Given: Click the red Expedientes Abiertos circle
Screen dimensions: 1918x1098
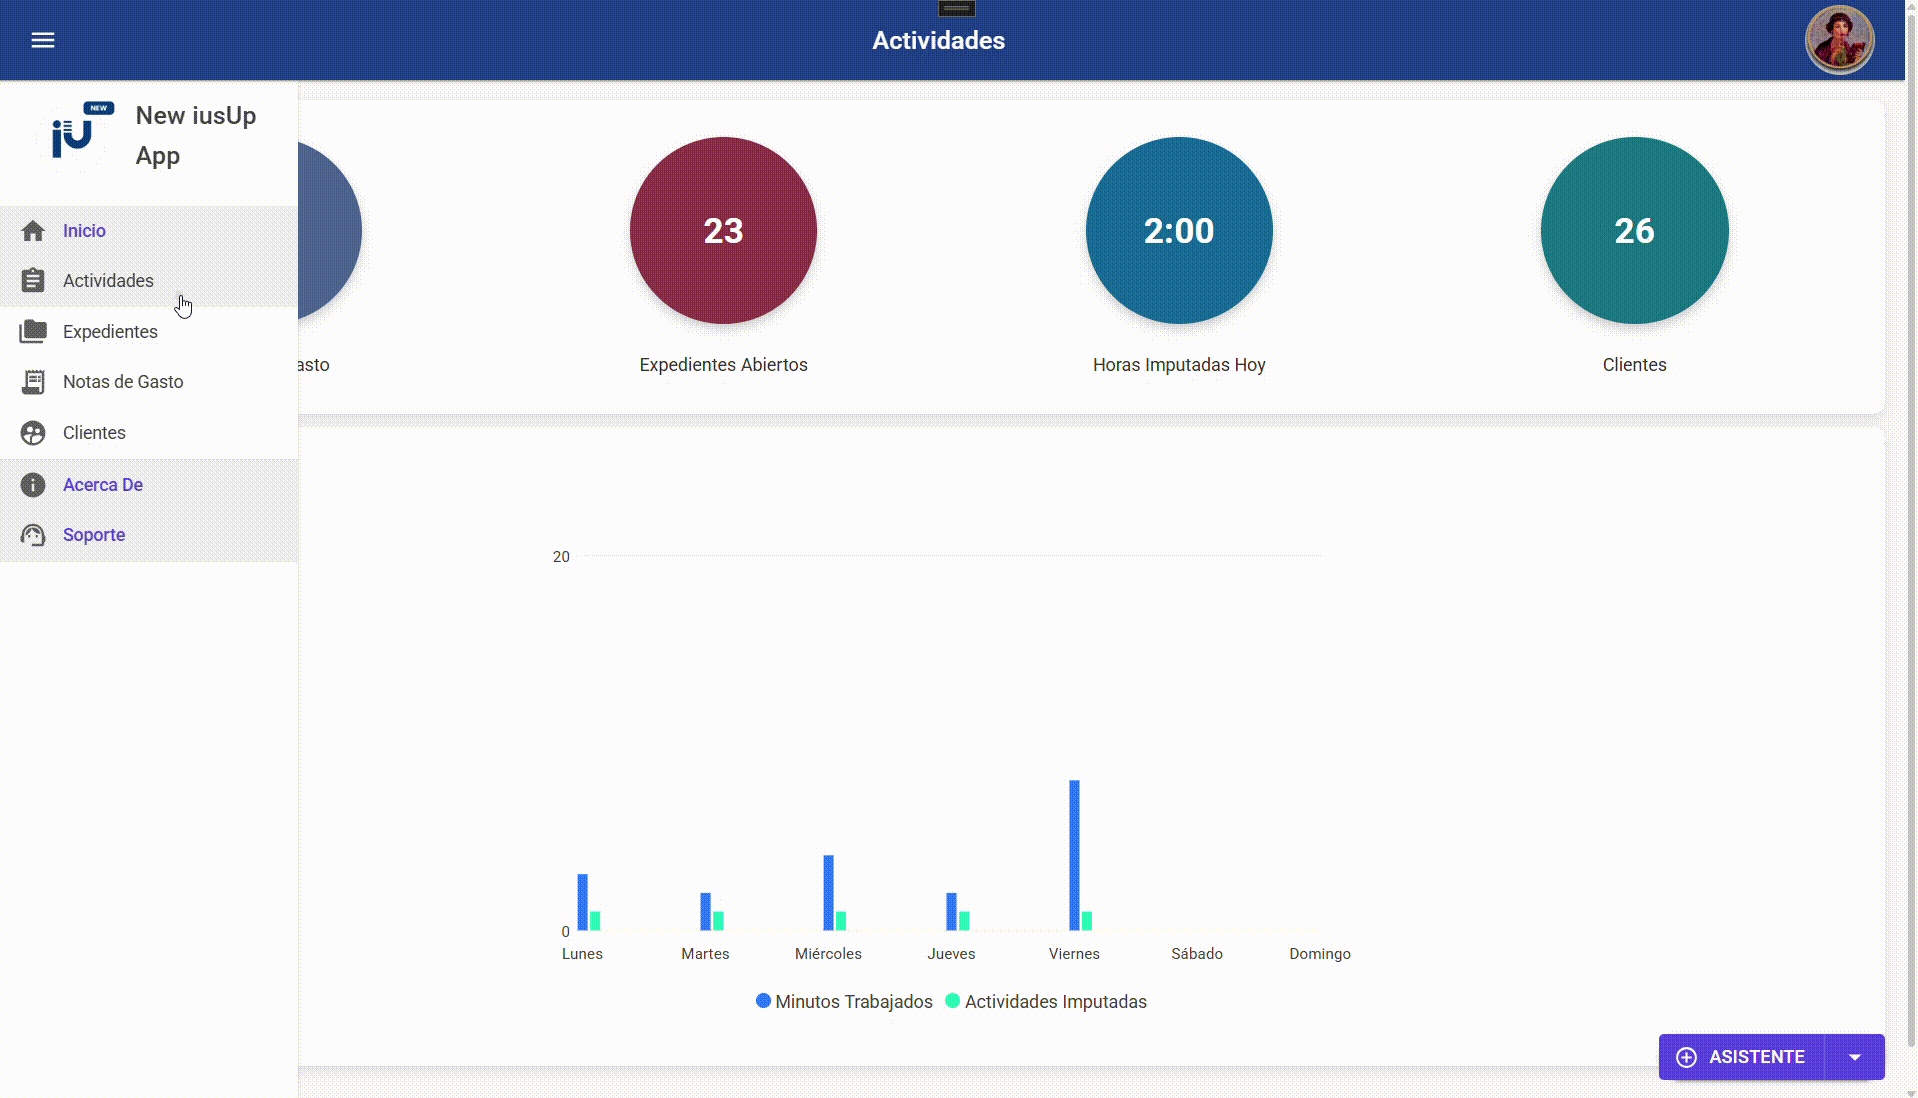Looking at the screenshot, I should [723, 231].
